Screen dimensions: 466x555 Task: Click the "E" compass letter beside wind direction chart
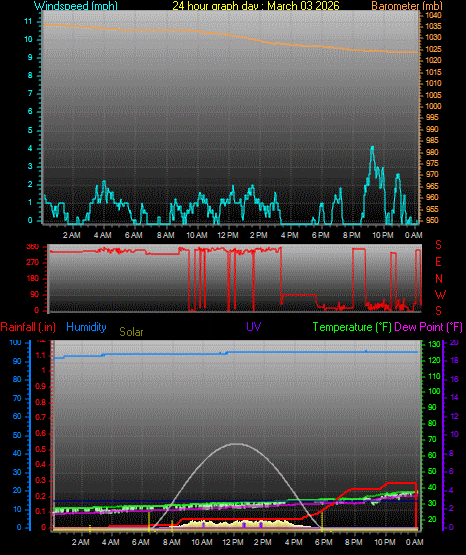(x=438, y=262)
